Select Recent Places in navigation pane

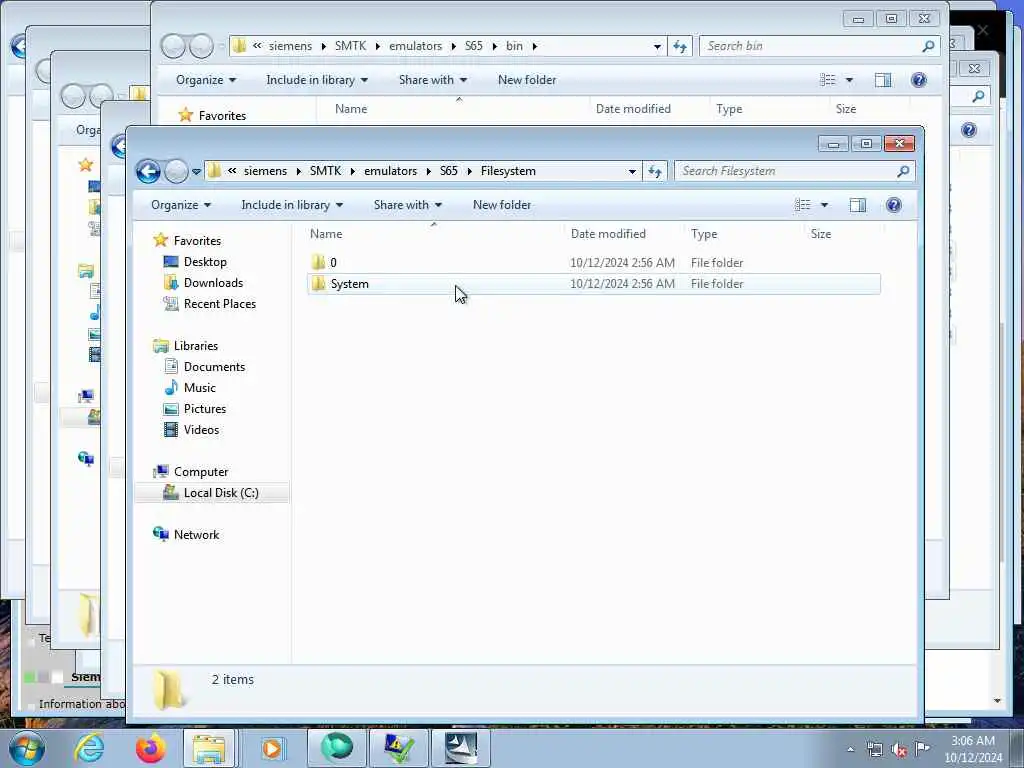click(x=219, y=304)
